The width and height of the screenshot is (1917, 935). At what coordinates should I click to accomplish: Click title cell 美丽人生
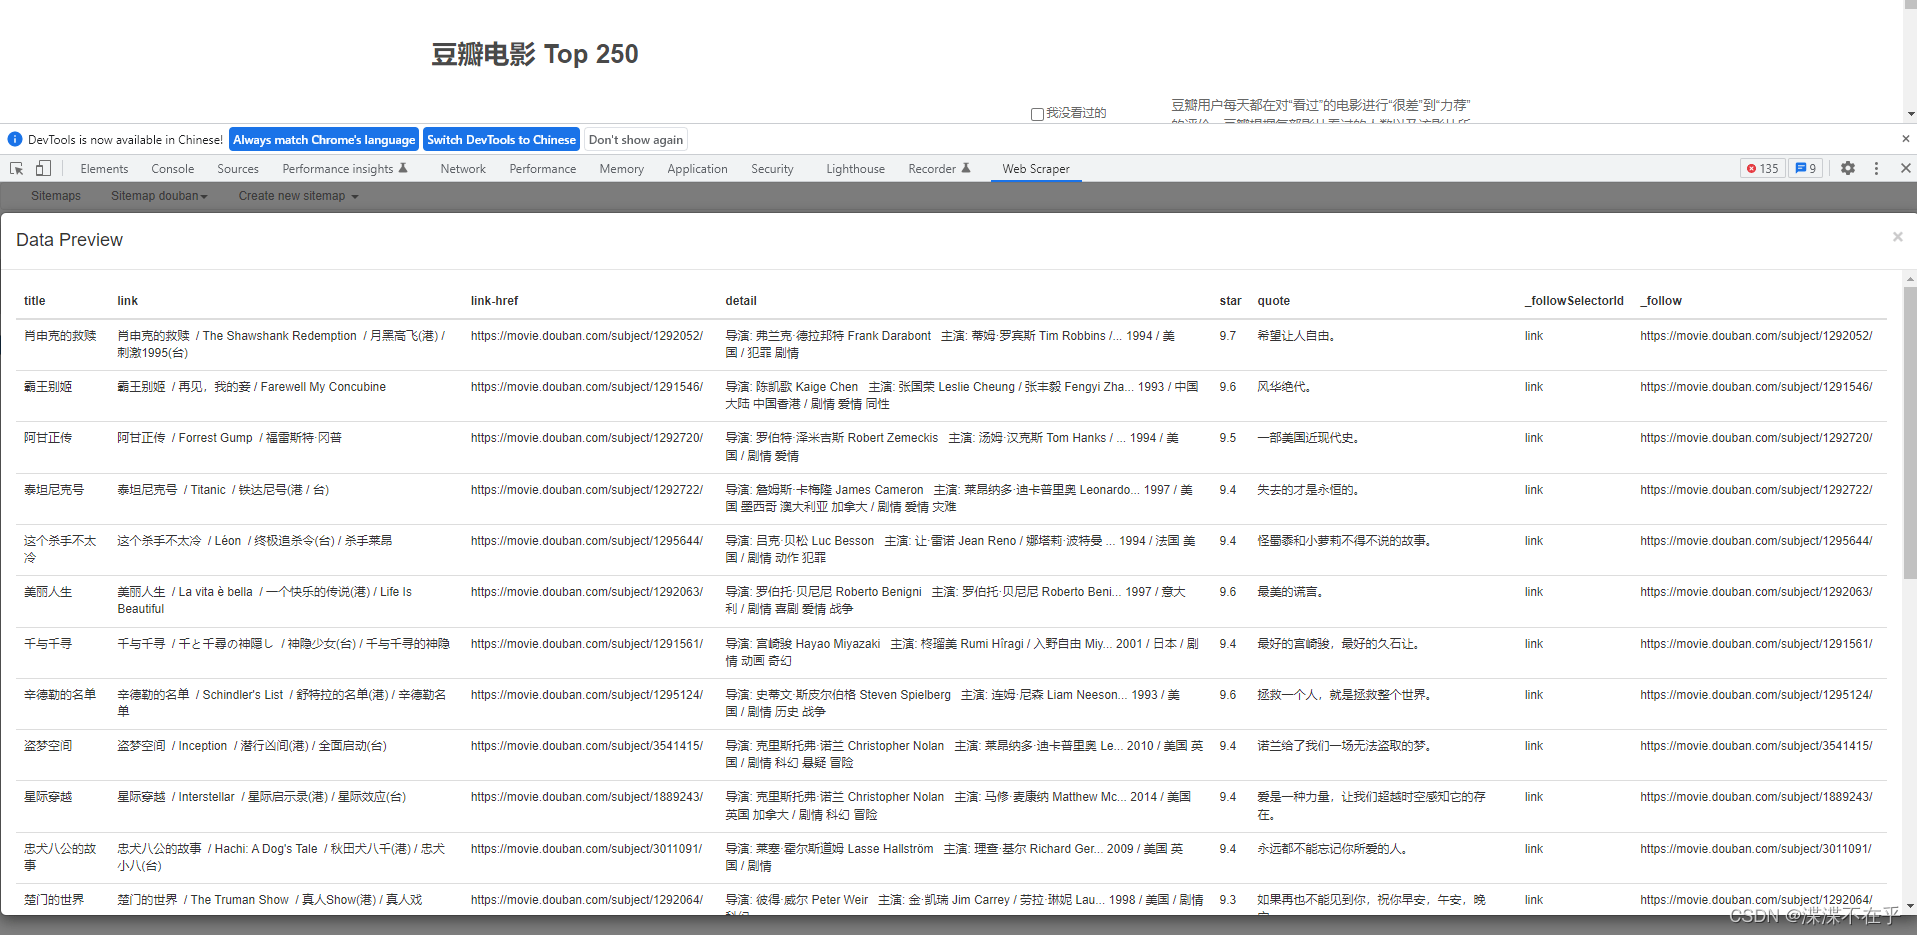coord(48,592)
